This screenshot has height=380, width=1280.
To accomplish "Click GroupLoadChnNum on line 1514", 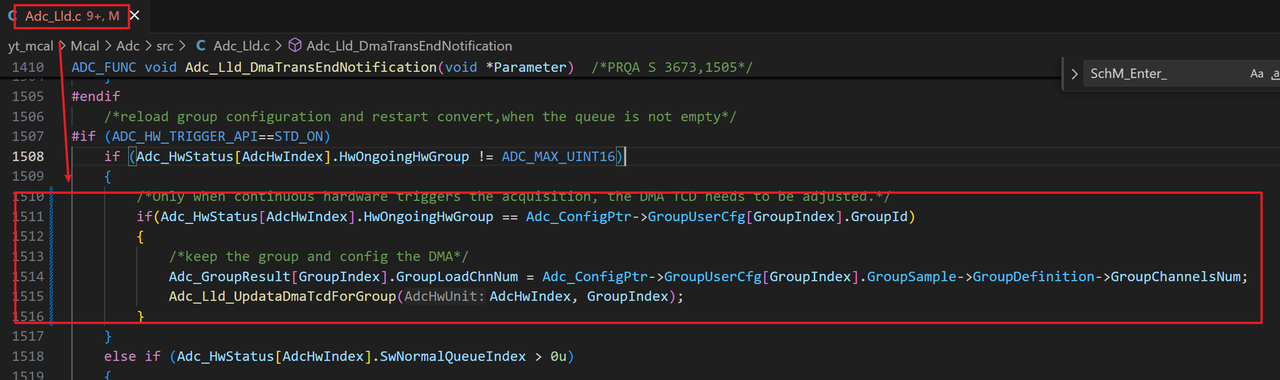I will click(x=456, y=276).
